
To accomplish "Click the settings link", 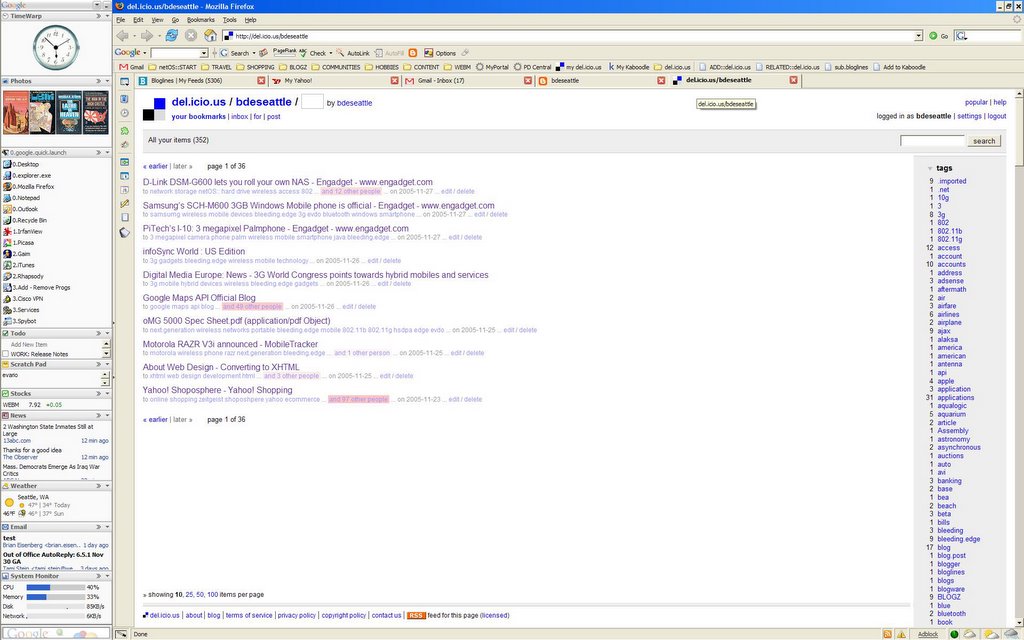I will pos(969,116).
